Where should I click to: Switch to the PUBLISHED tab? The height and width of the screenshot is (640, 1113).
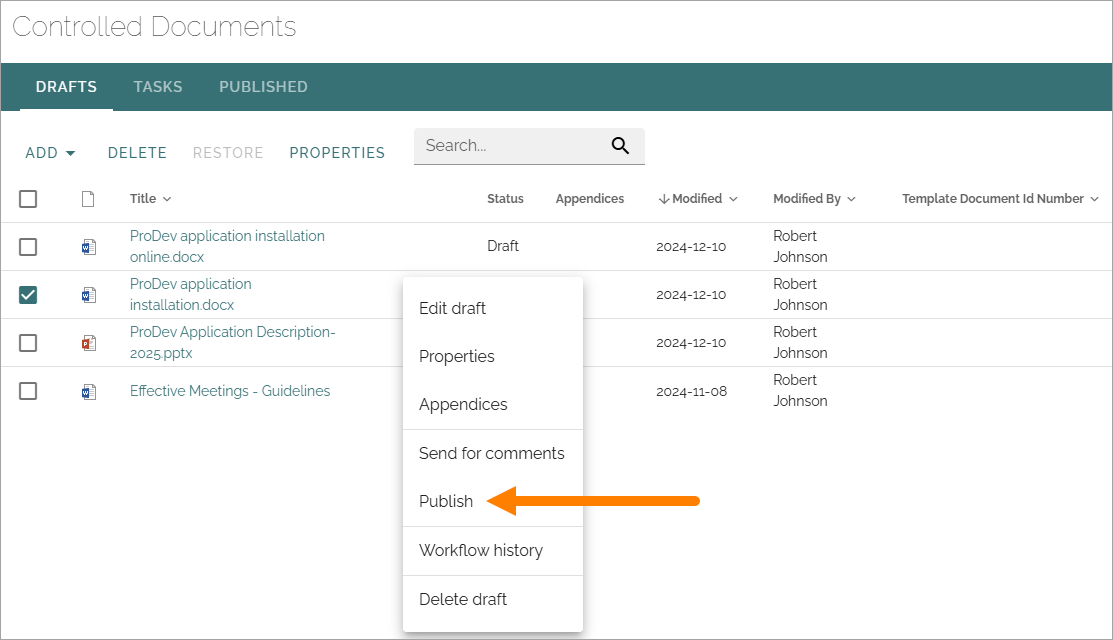click(263, 87)
